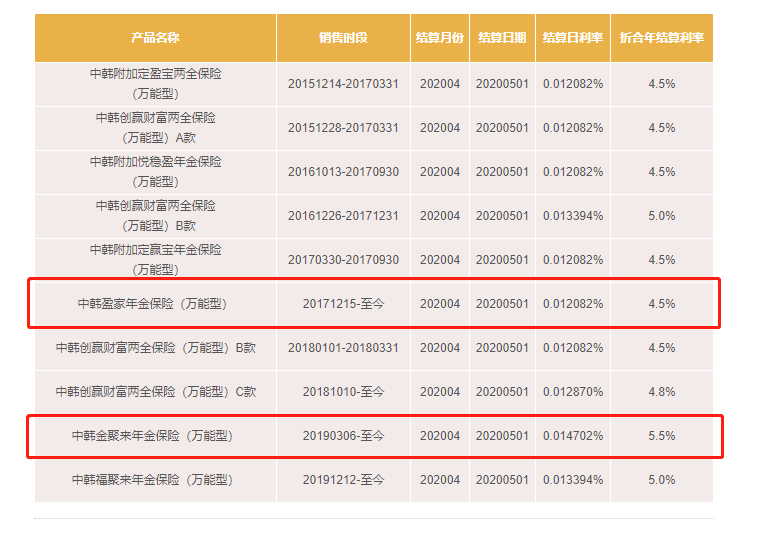Click the 结算日利率 column header
This screenshot has height=536, width=758.
[572, 38]
